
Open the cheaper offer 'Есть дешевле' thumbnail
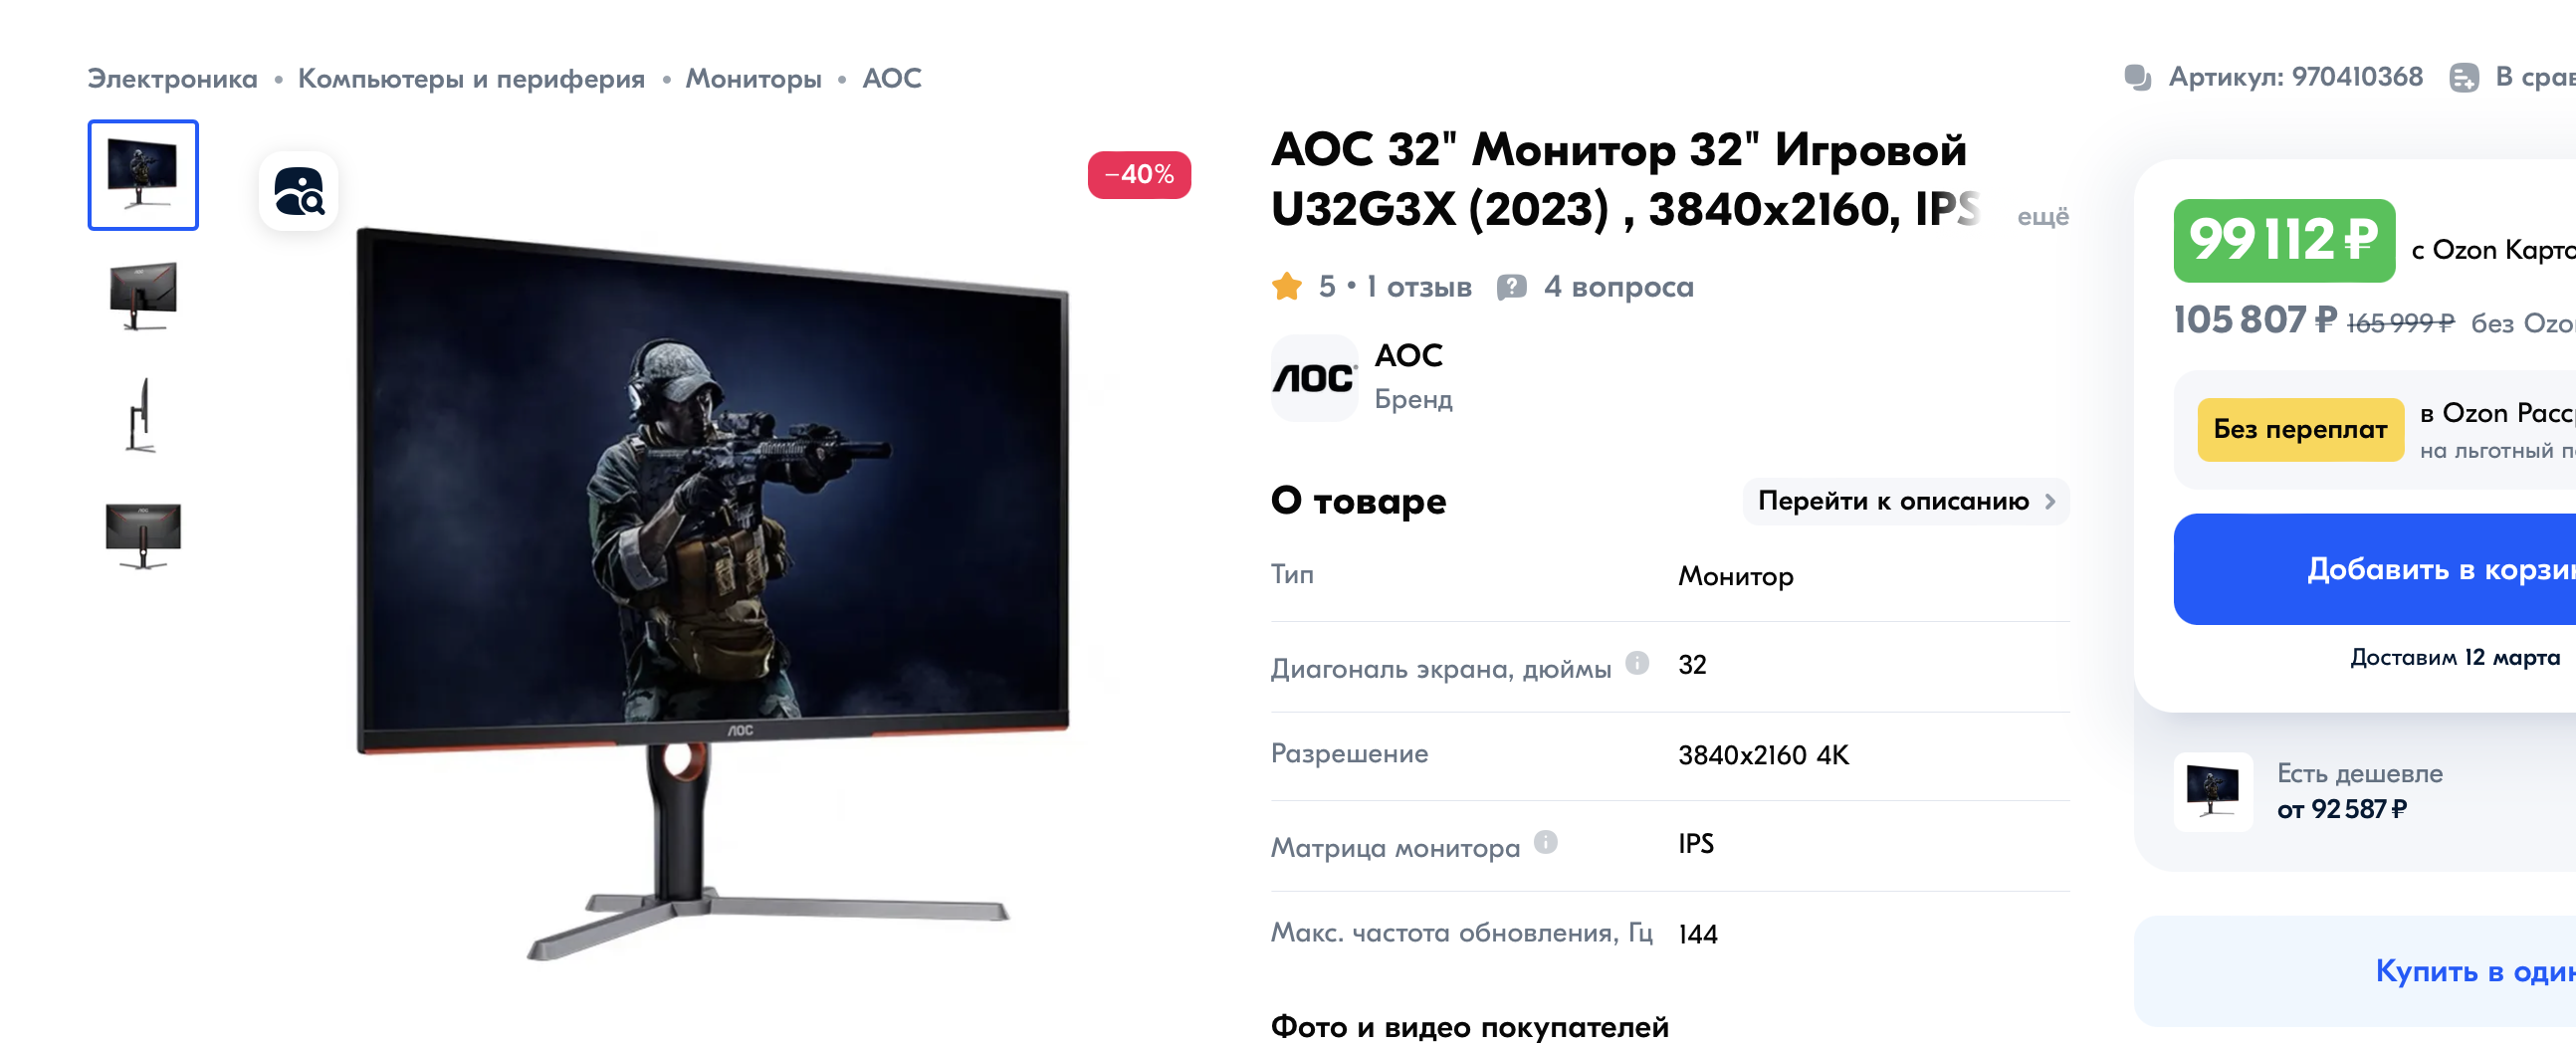(x=2213, y=792)
